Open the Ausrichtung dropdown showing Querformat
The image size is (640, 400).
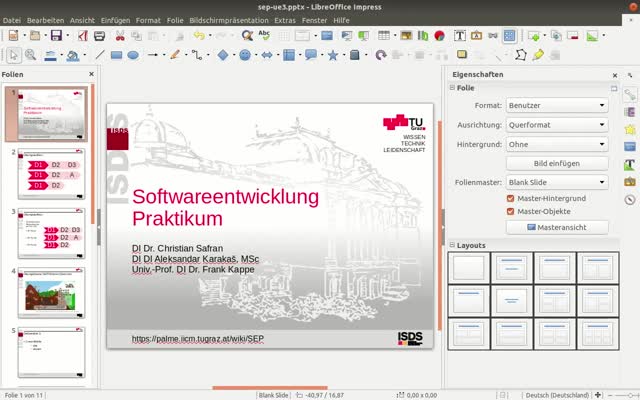(557, 125)
